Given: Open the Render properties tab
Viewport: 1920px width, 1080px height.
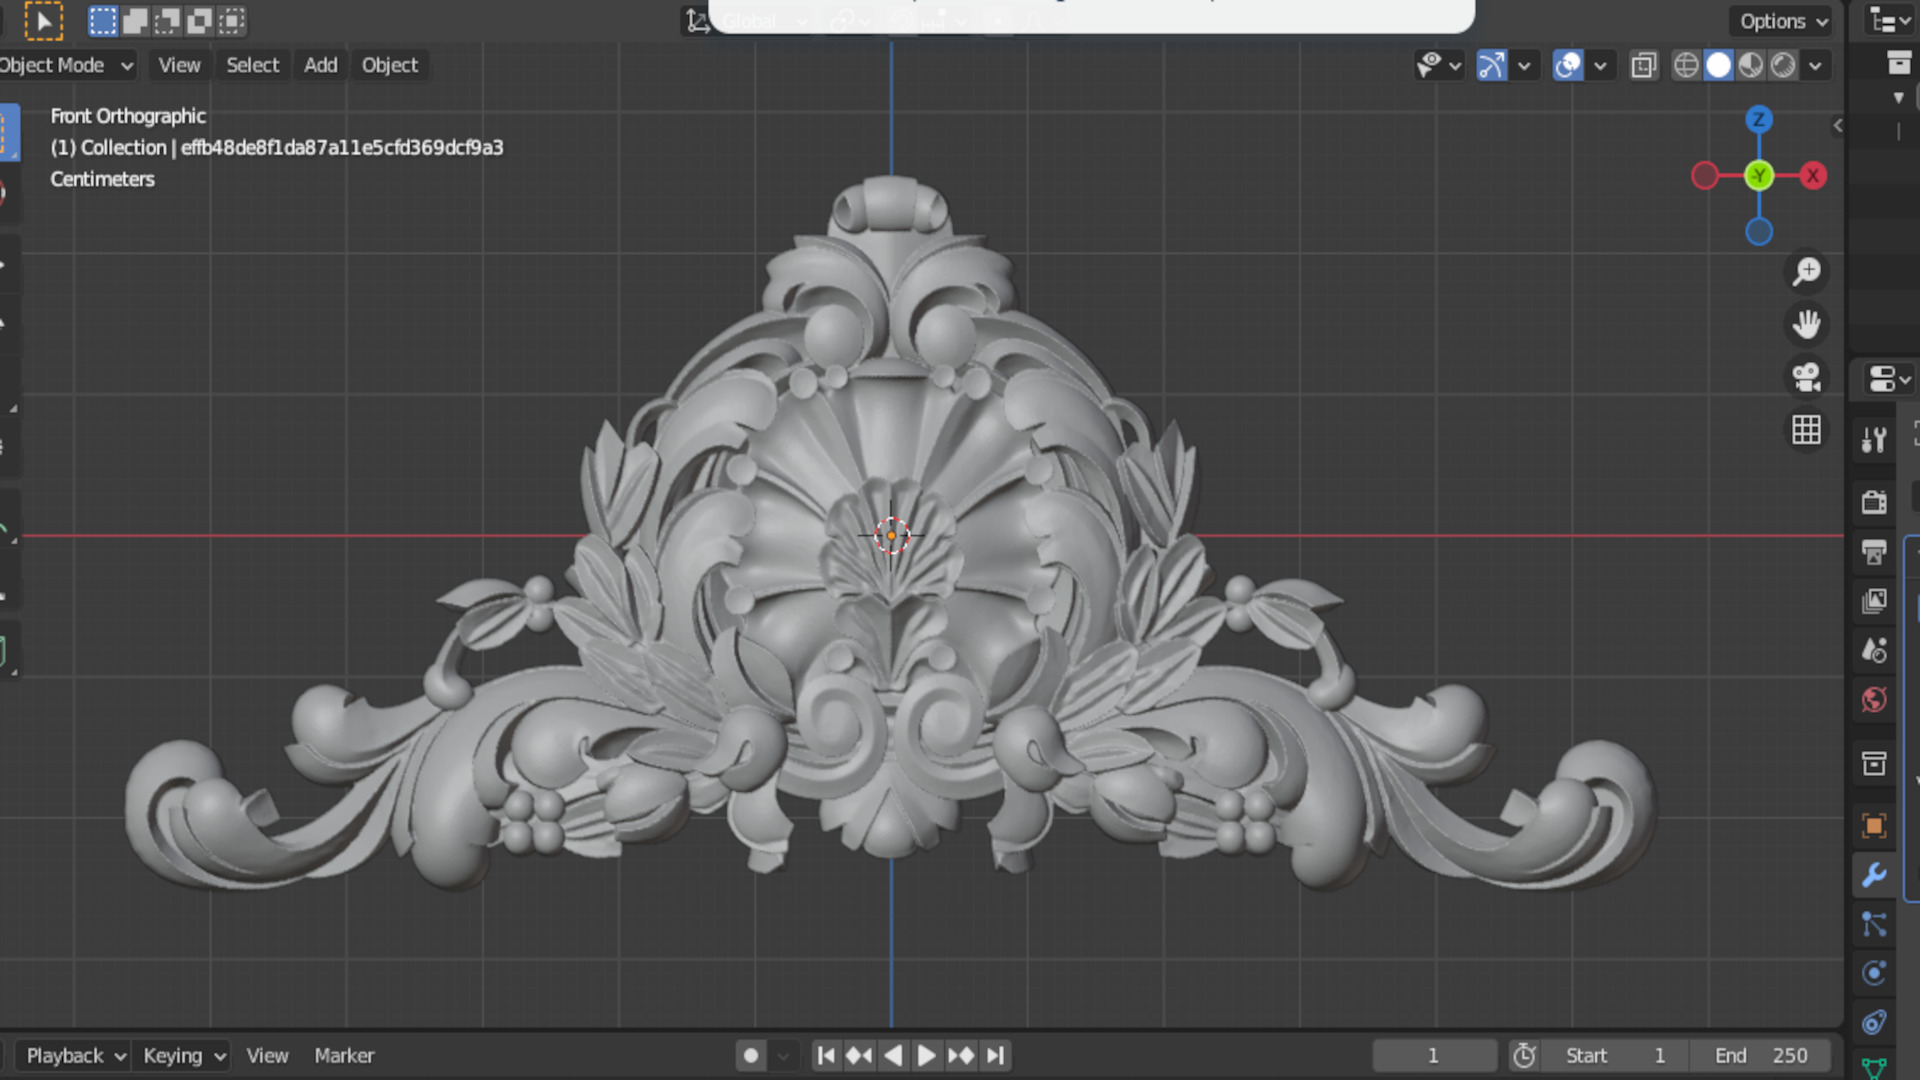Looking at the screenshot, I should click(x=1874, y=502).
